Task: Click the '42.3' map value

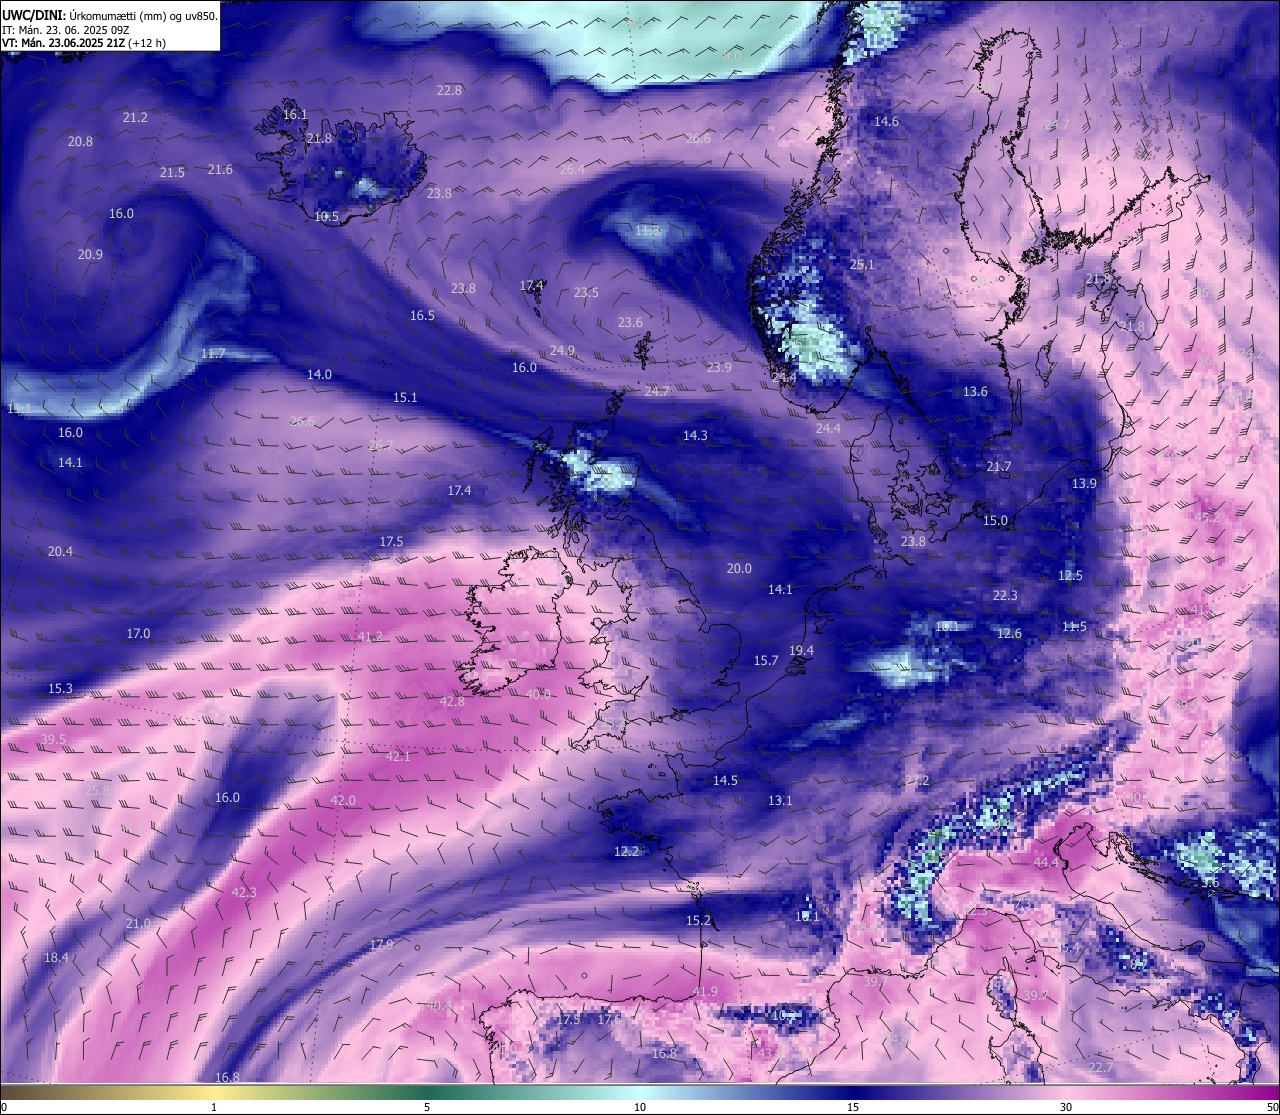Action: (244, 893)
